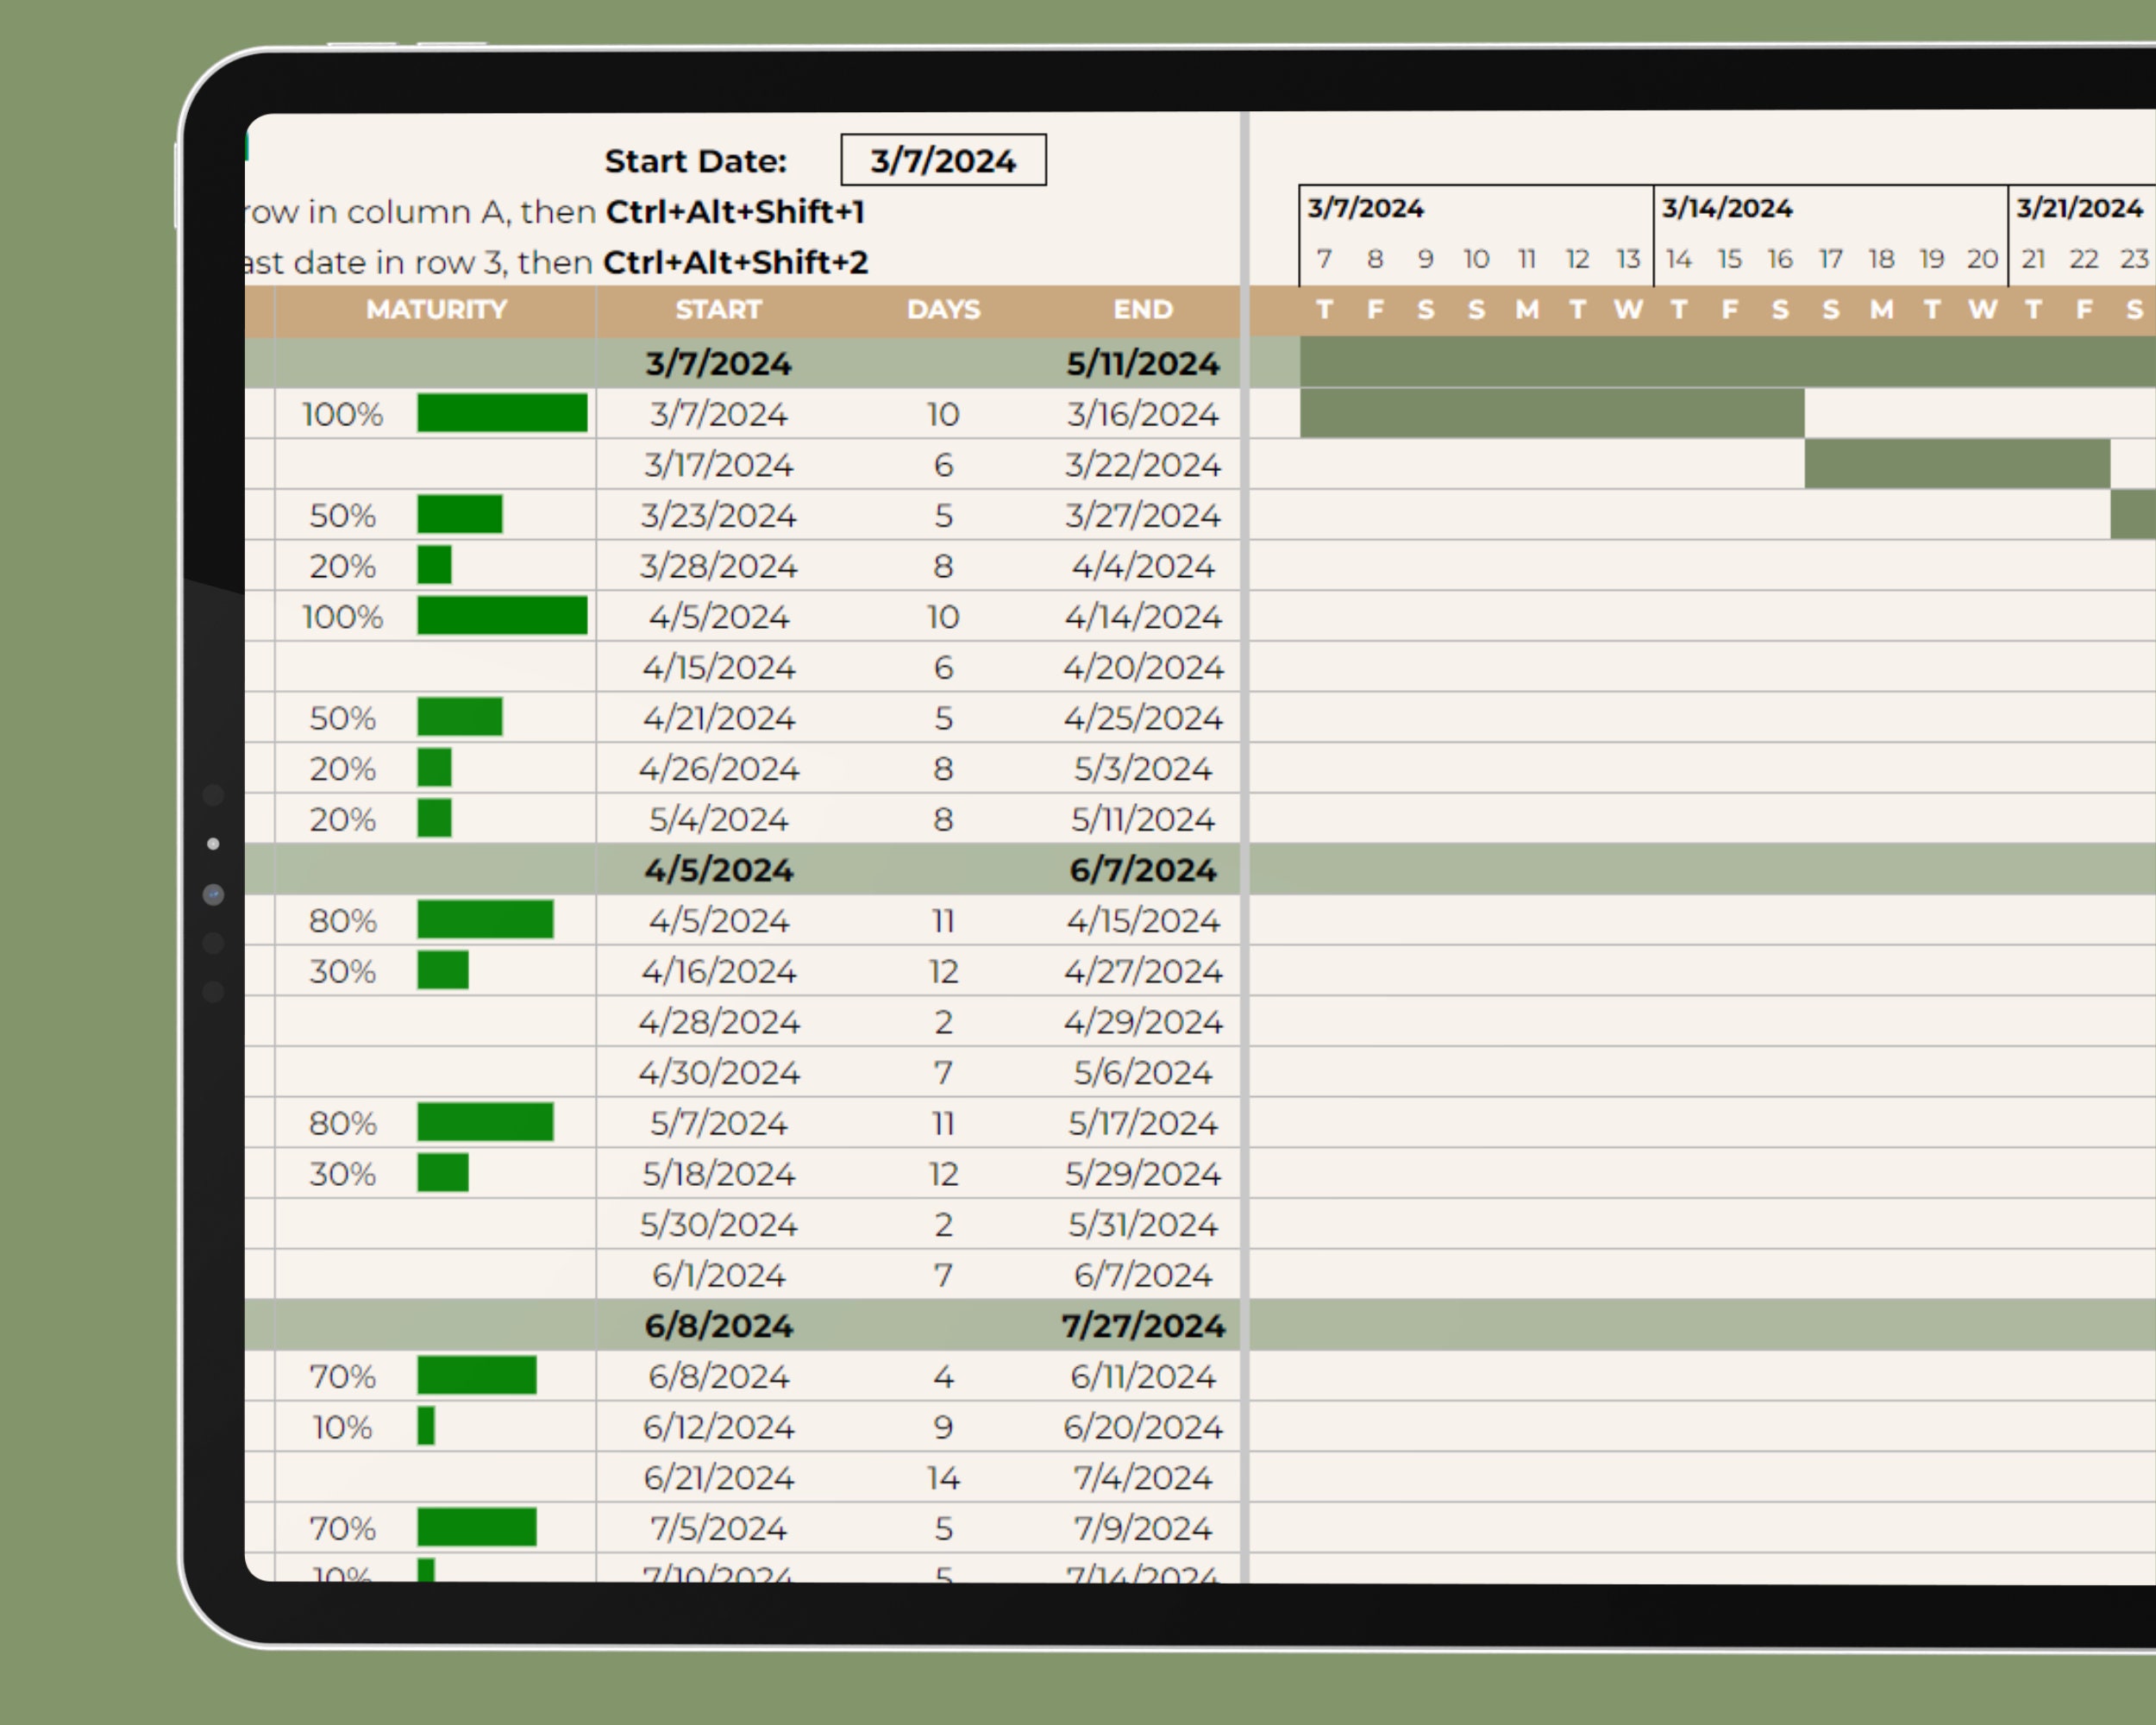Image resolution: width=2156 pixels, height=1725 pixels.
Task: Click the 50% maturity bar beside 3/23/2024
Action: point(460,516)
